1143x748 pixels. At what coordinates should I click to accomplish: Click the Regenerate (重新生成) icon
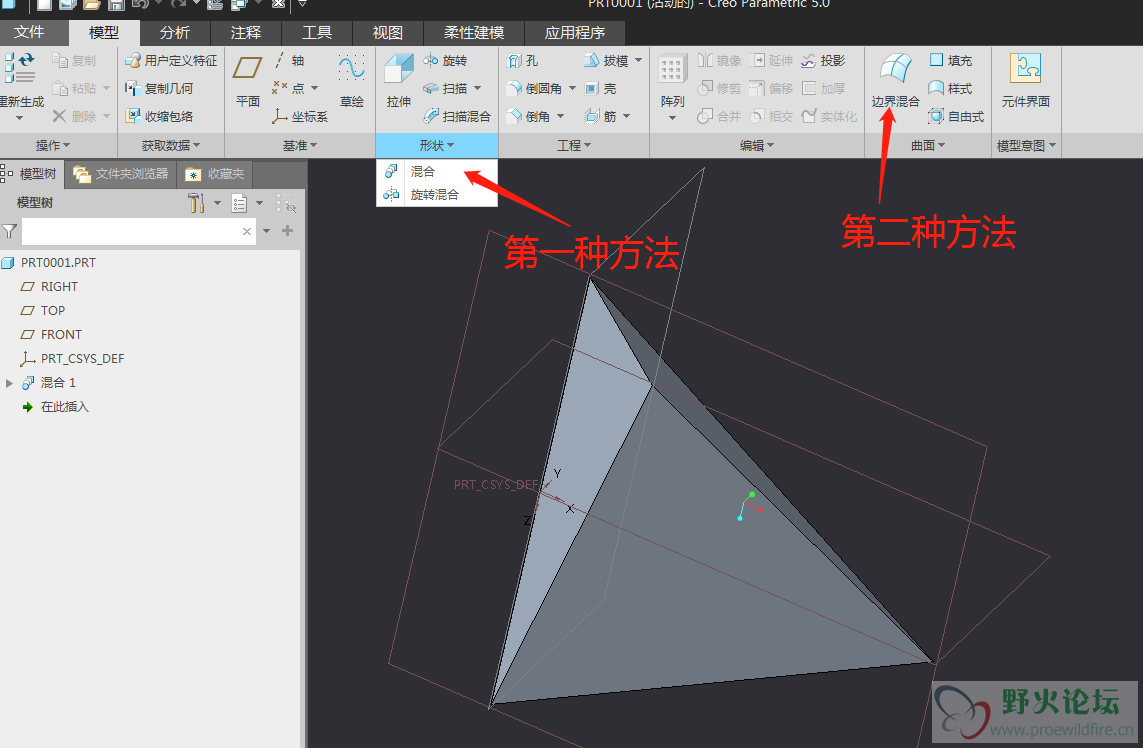[x=20, y=68]
